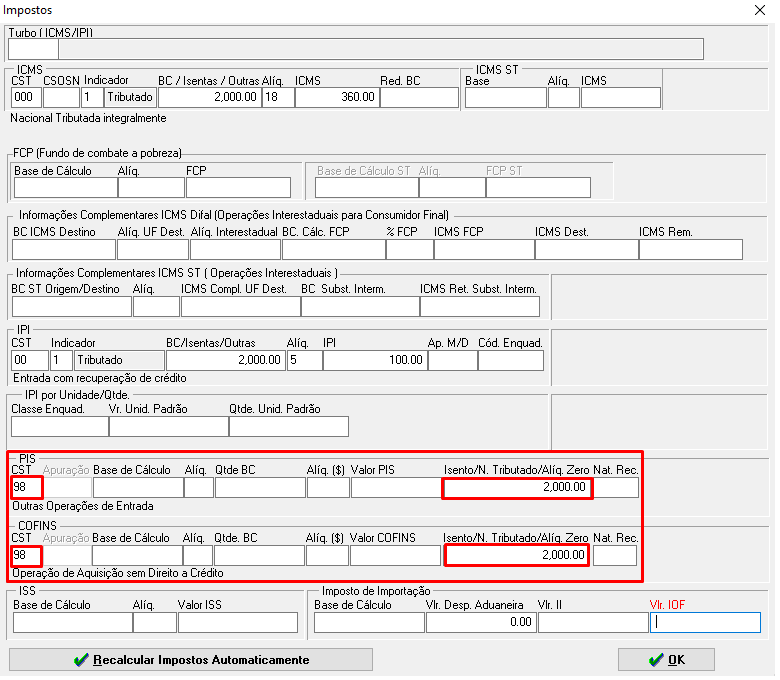
Task: Click the ICMS FCP field
Action: coord(485,250)
